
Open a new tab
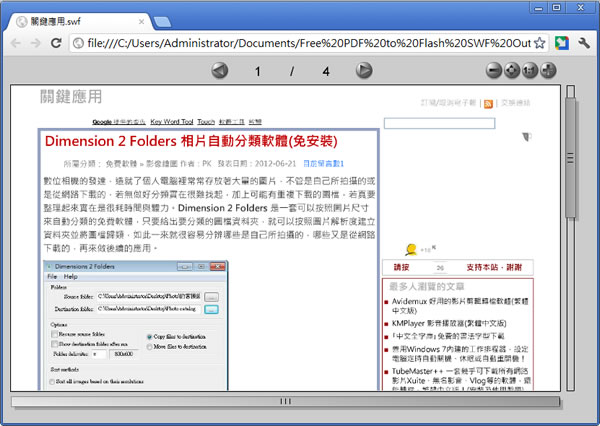coord(162,22)
